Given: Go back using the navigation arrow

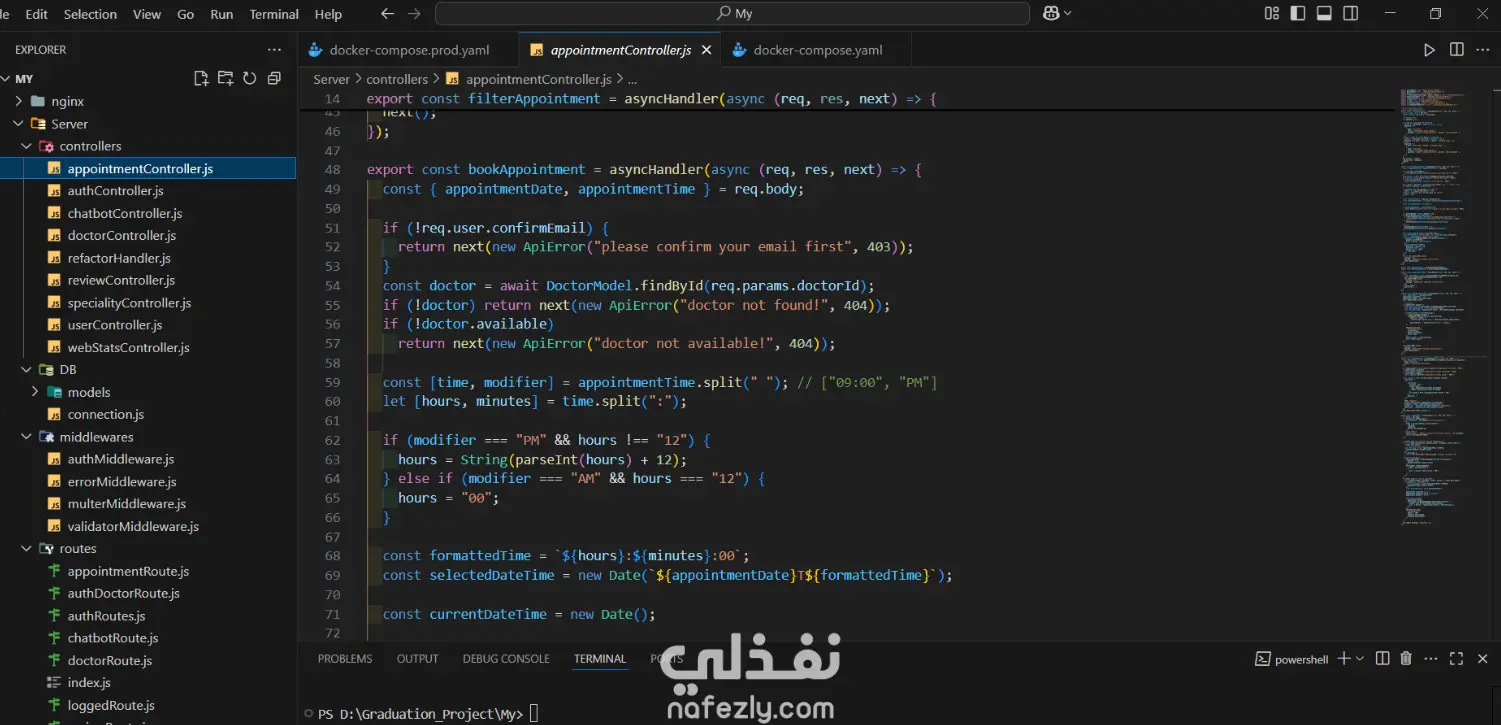Looking at the screenshot, I should [x=388, y=14].
